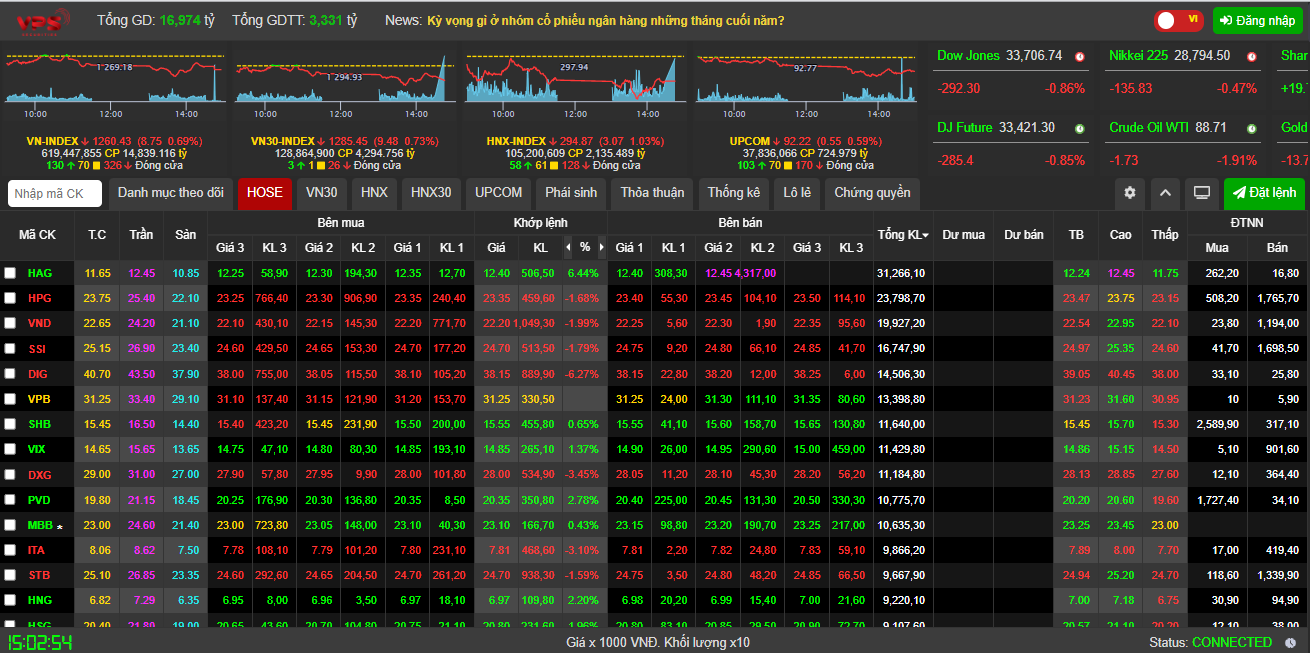Click left arrow next to % column
This screenshot has height=653, width=1310.
tap(569, 247)
